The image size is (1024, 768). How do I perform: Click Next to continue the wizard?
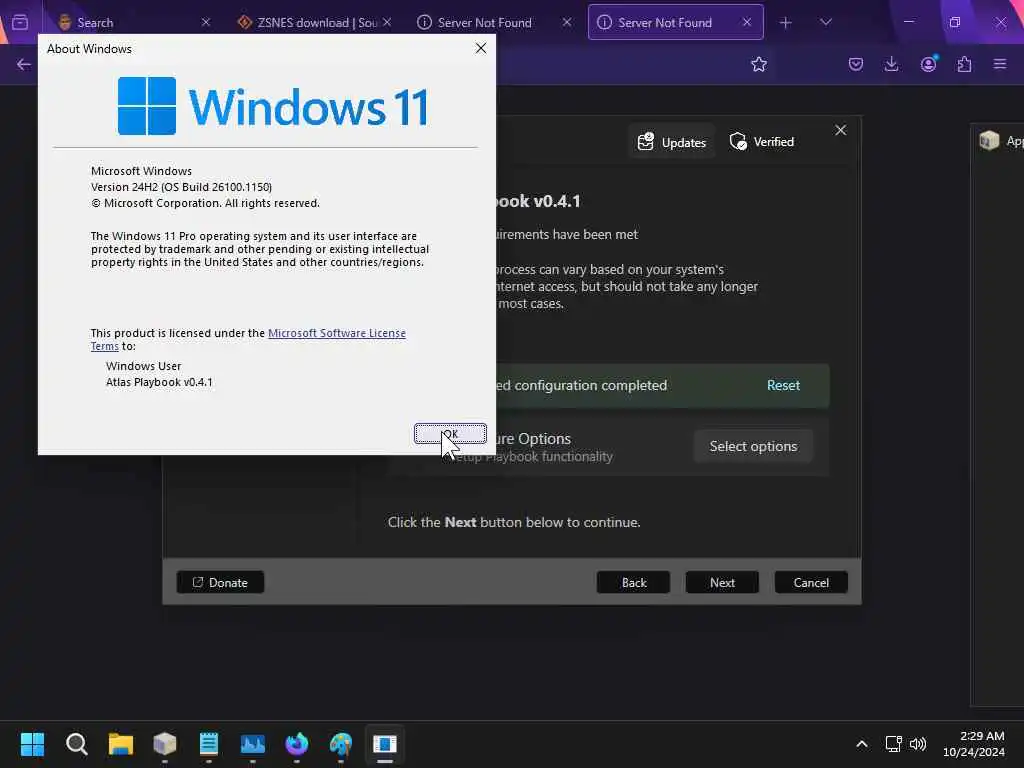(x=722, y=583)
